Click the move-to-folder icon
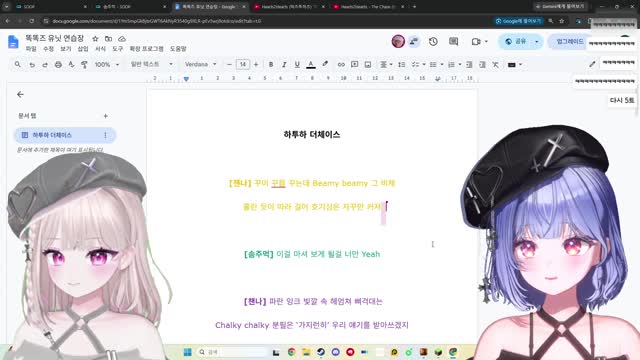 point(108,39)
